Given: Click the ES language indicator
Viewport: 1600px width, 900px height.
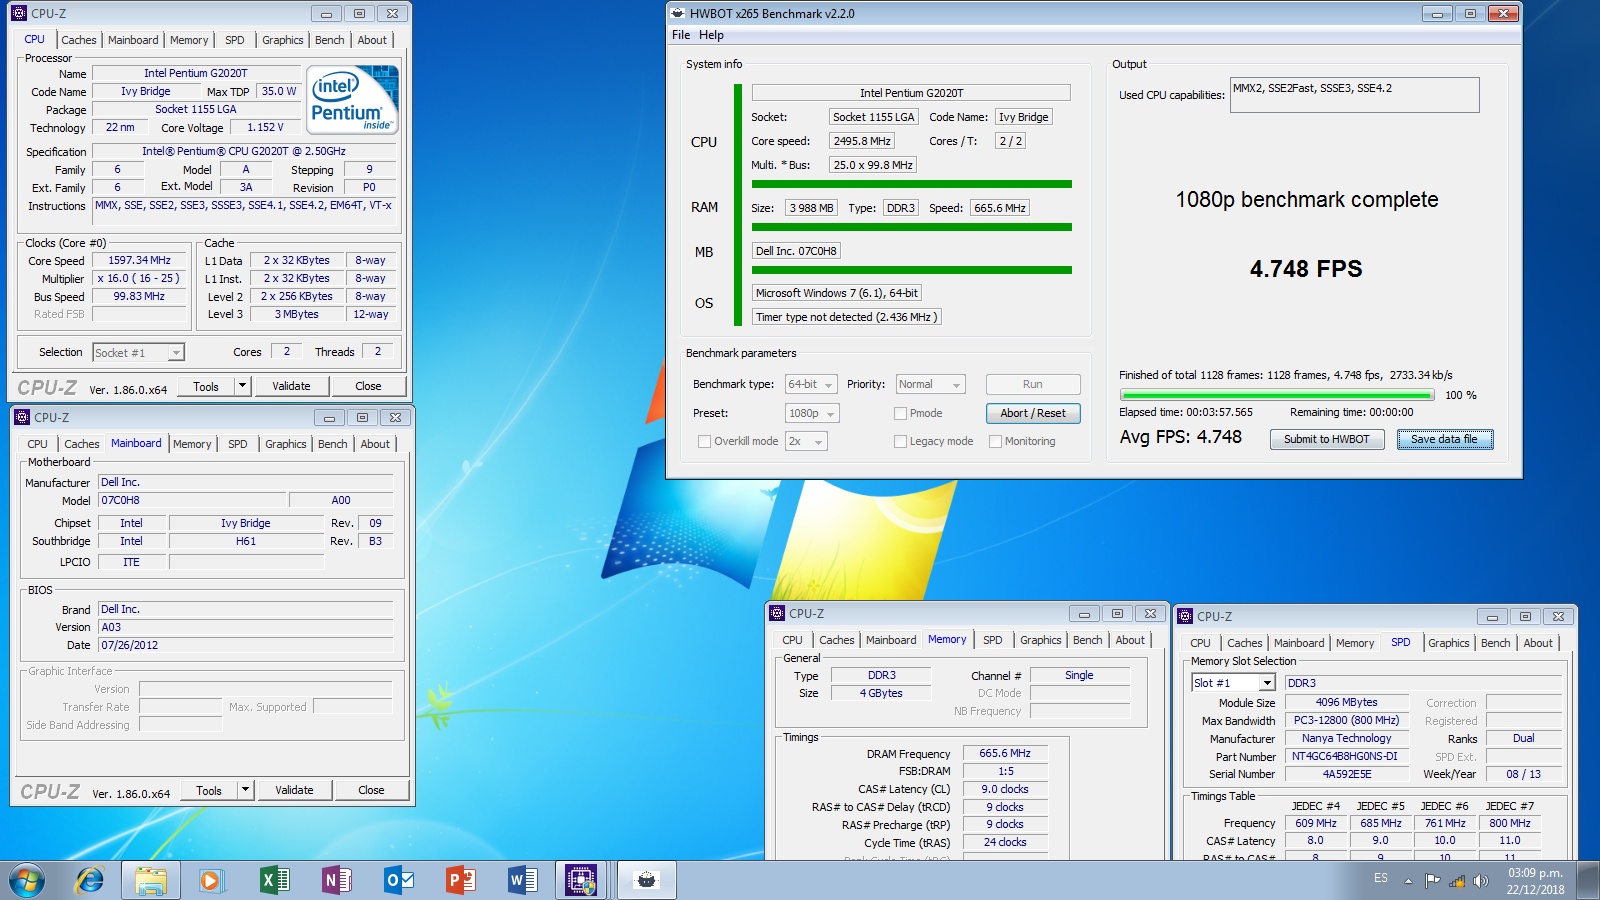Looking at the screenshot, I should click(1380, 878).
